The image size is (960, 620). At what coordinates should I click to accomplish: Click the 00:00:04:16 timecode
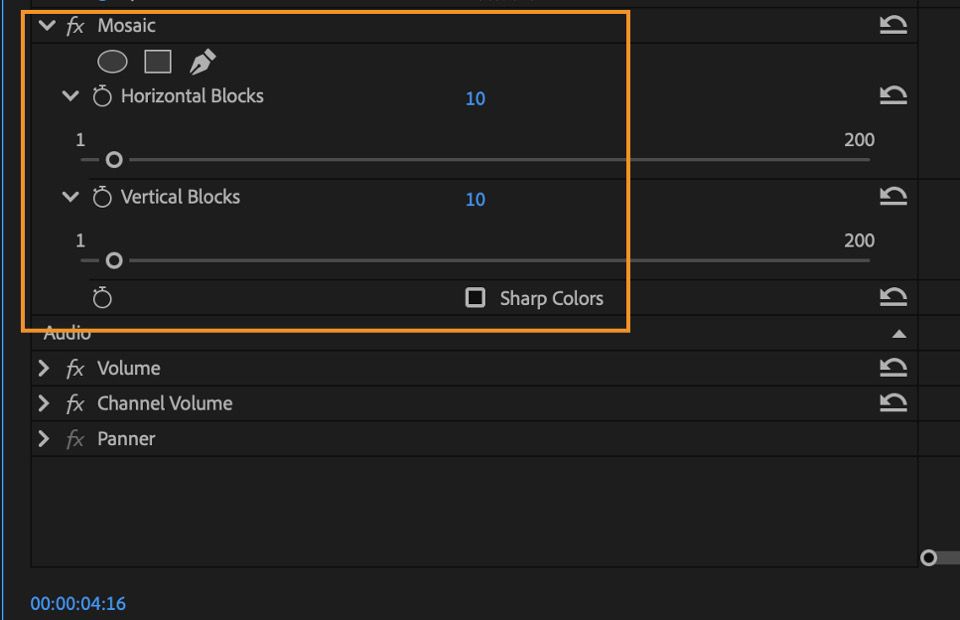pyautogui.click(x=78, y=603)
